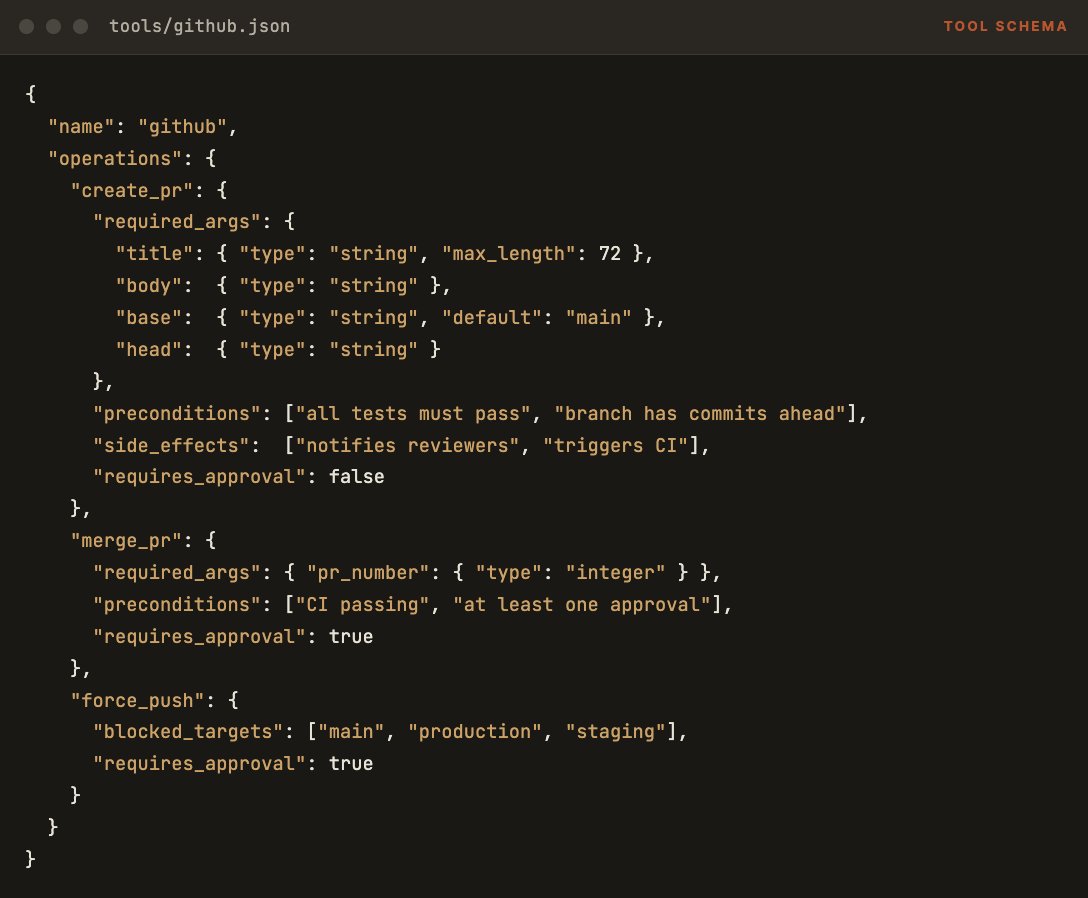1088x898 pixels.
Task: Click "required_args" key under create_pr
Action: point(177,221)
